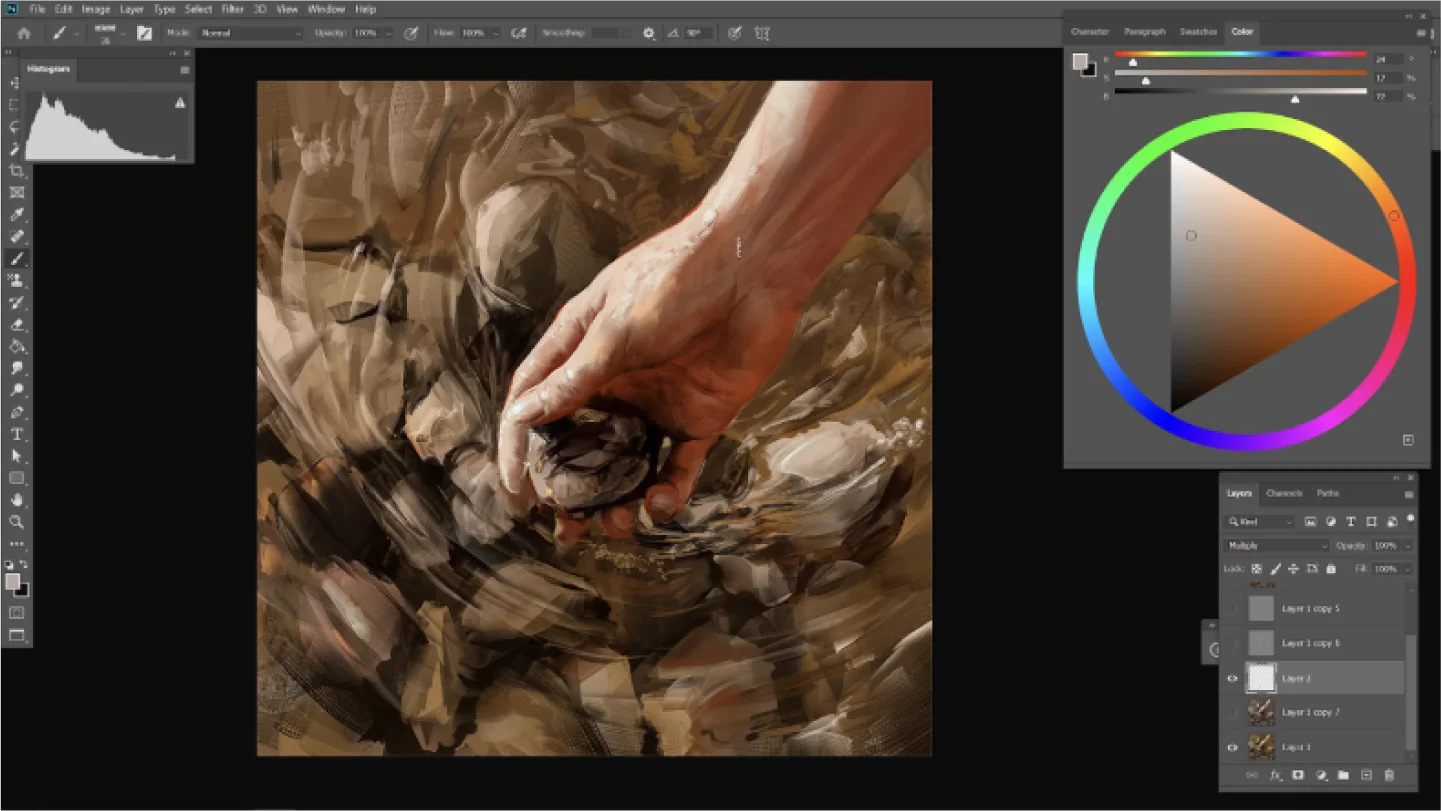Toggle pressure for opacity button
This screenshot has width=1441, height=811.
tap(411, 33)
